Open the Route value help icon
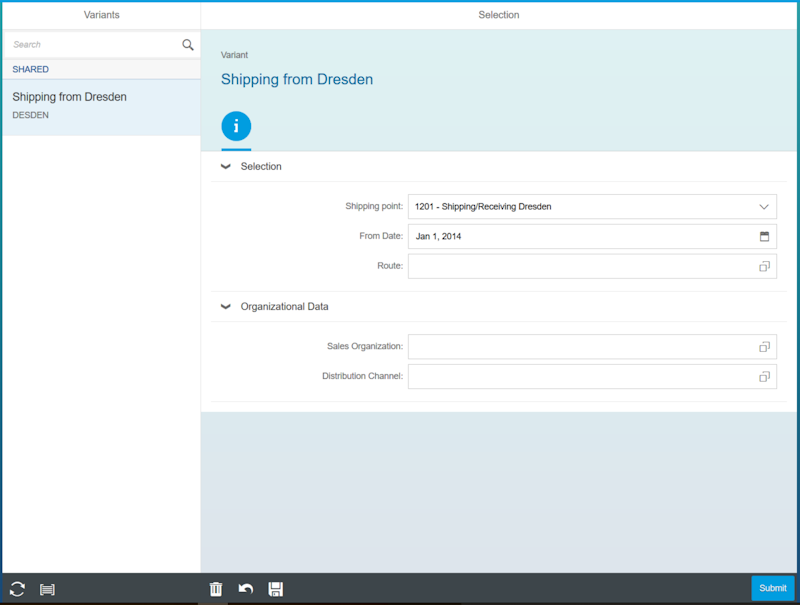 point(764,267)
